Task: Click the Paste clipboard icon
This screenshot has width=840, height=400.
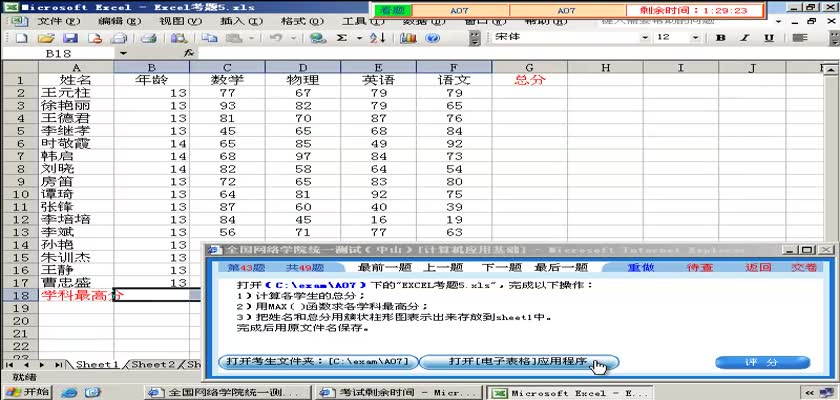Action: tap(235, 38)
